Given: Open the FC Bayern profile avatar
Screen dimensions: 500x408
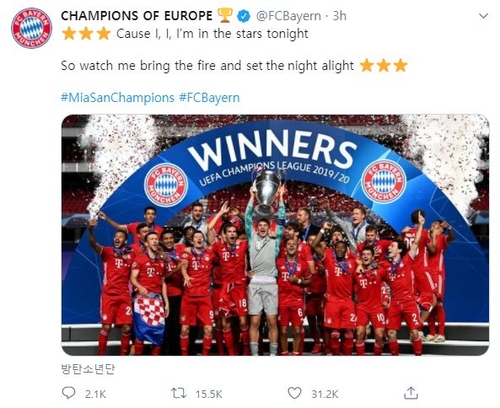Looking at the screenshot, I should click(x=31, y=28).
